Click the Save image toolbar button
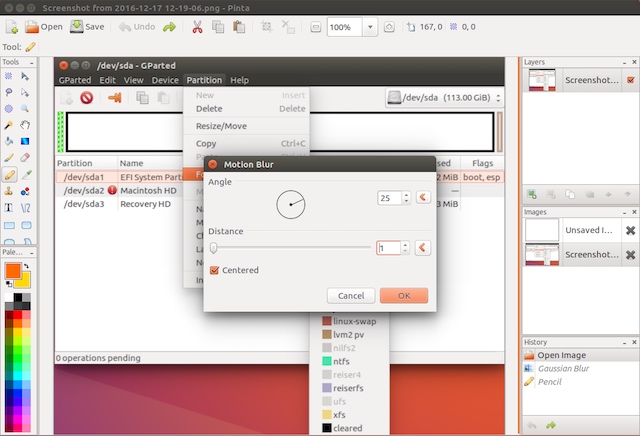The width and height of the screenshot is (640, 436). [x=87, y=27]
